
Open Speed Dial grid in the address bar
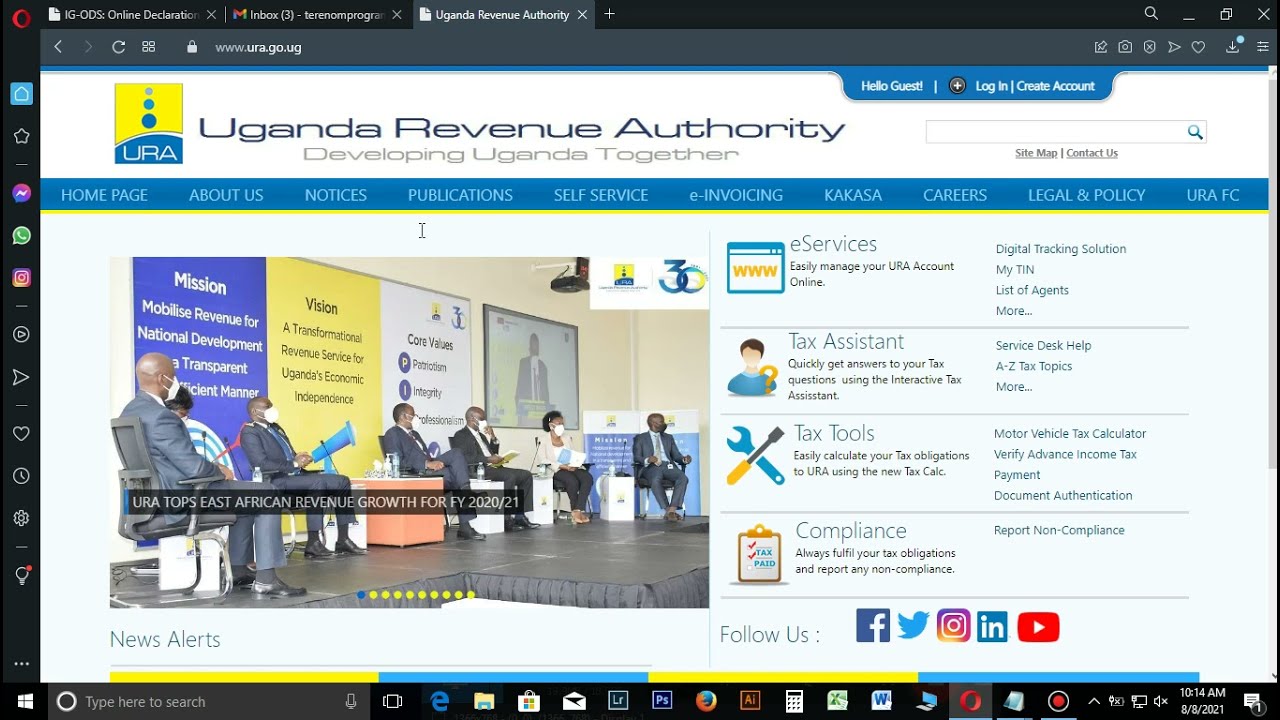(149, 47)
